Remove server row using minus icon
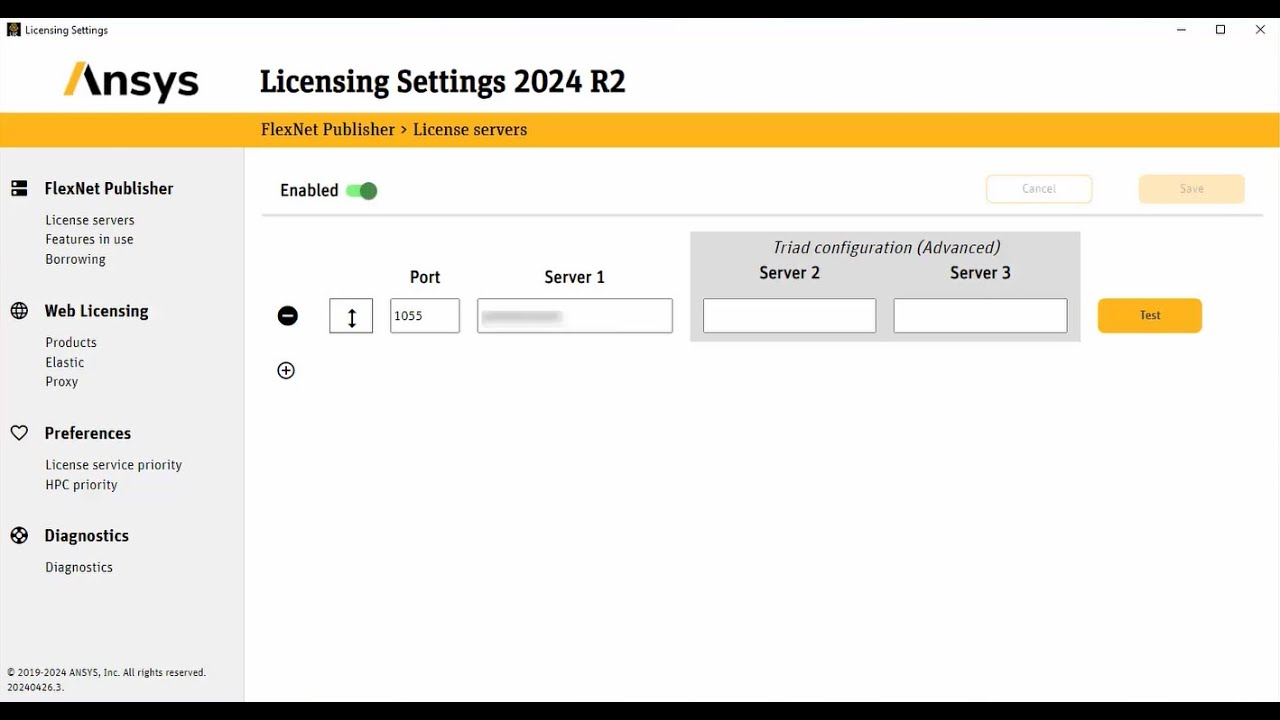This screenshot has width=1280, height=720. (288, 316)
